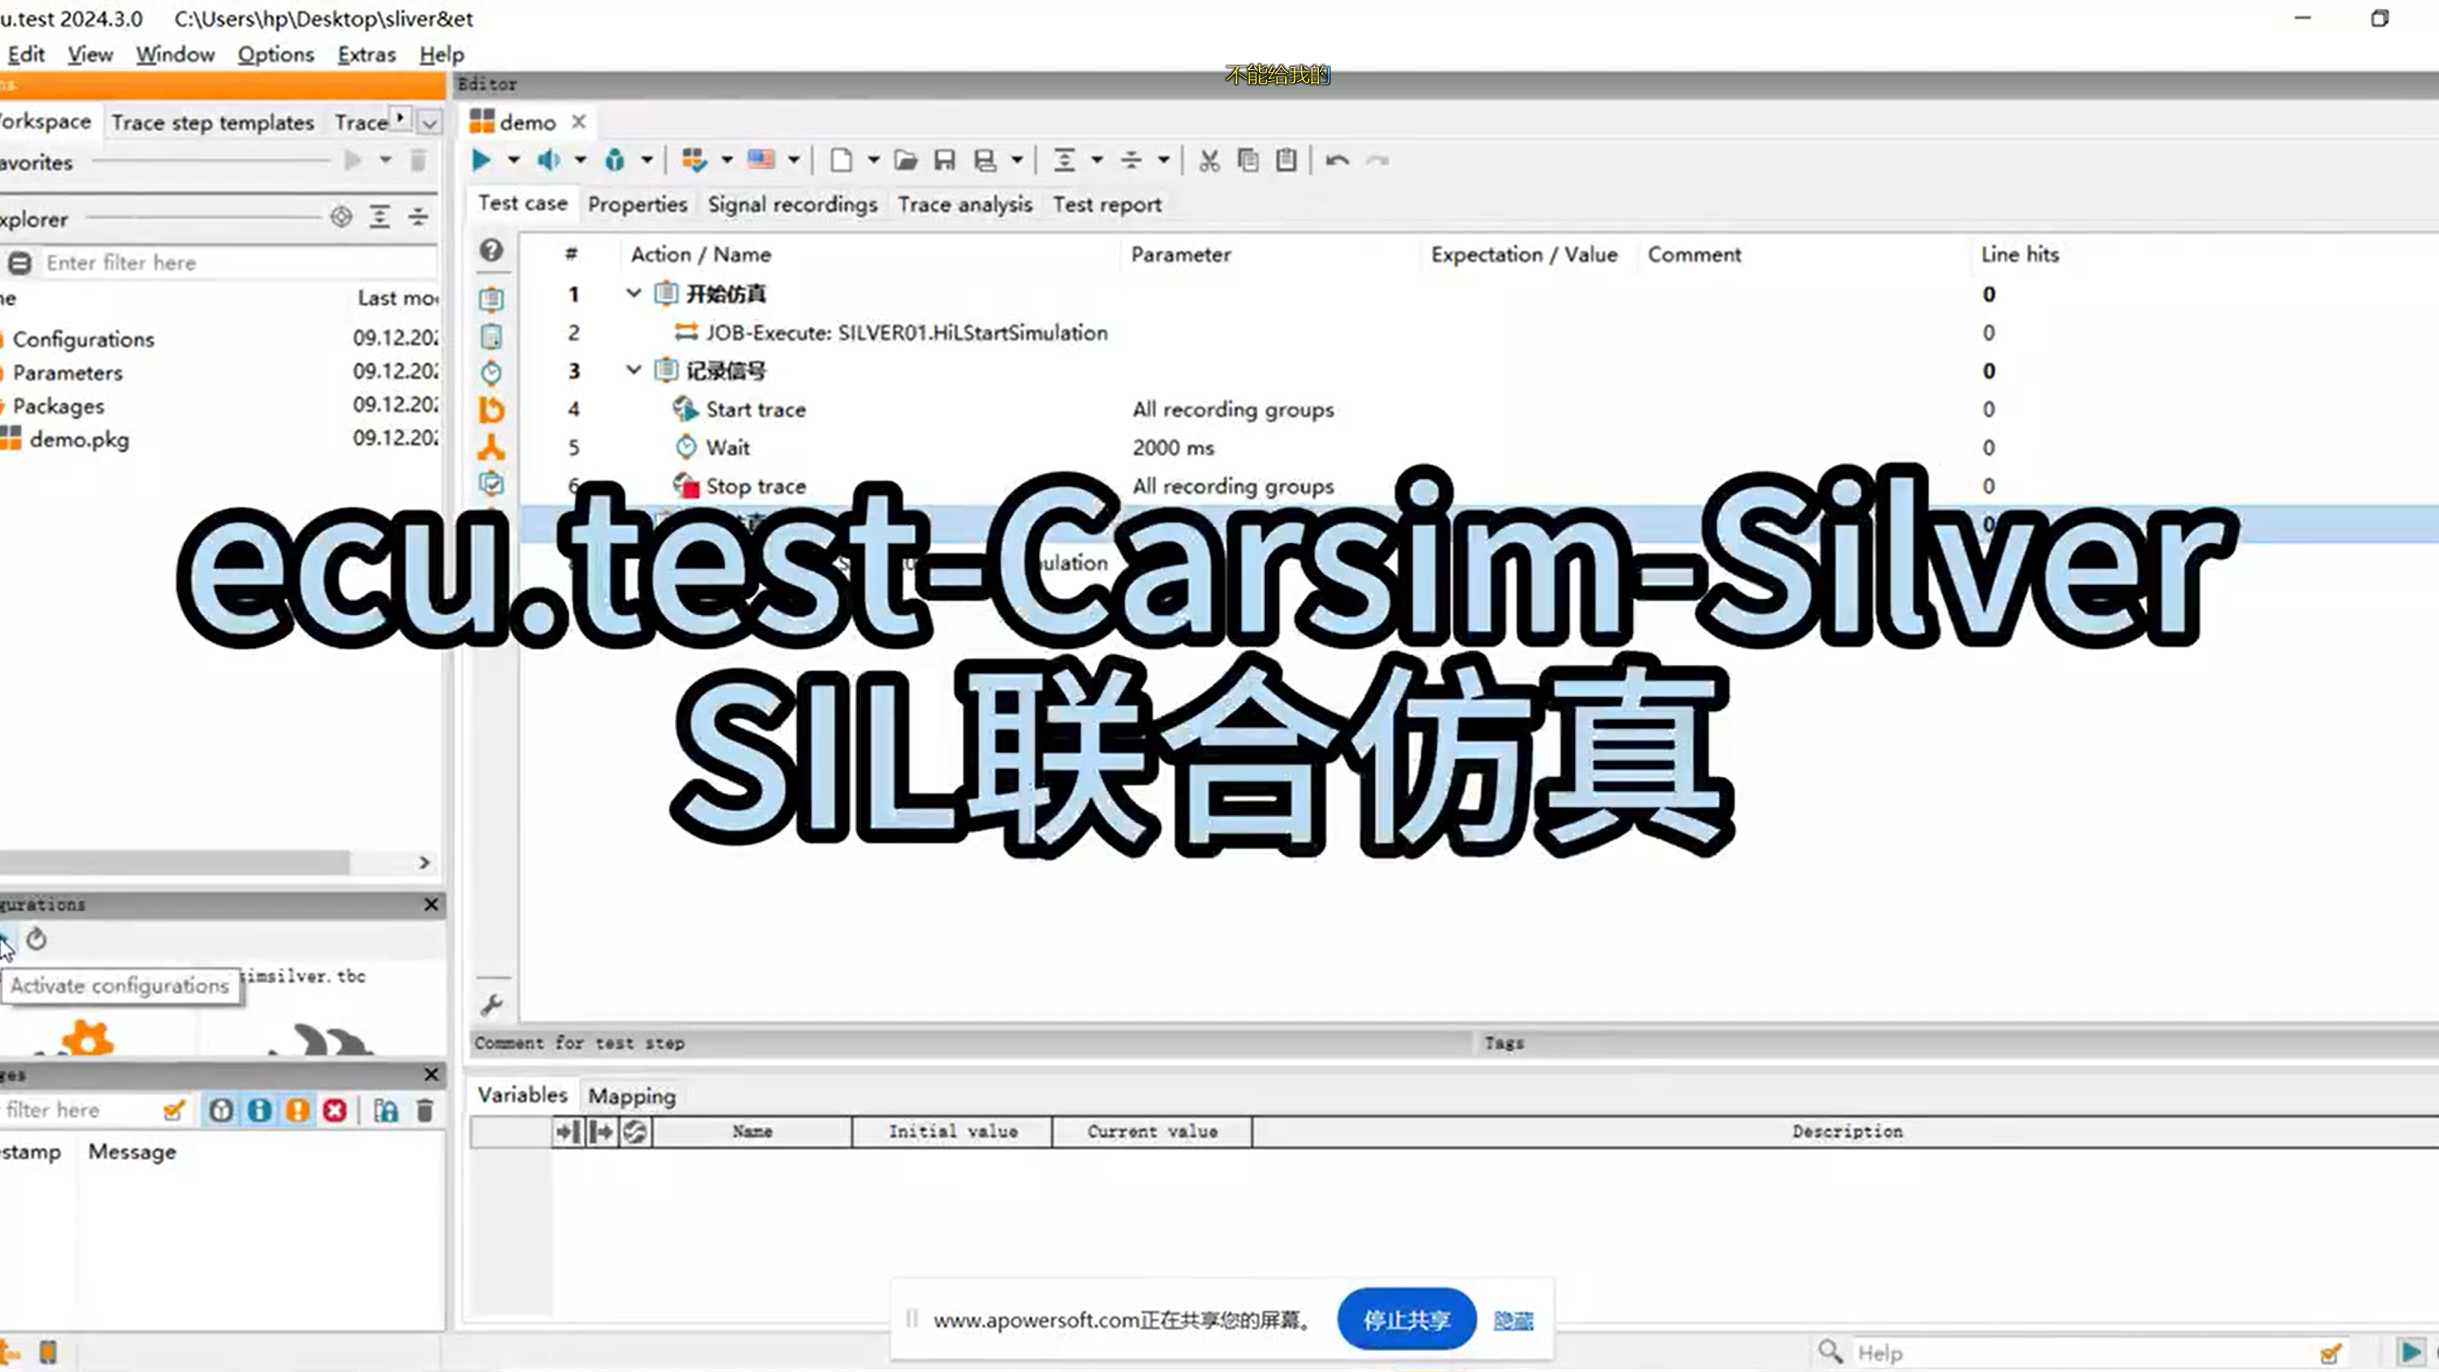Image resolution: width=2439 pixels, height=1372 pixels.
Task: Click the package check icon with orange tiles
Action: 693,160
